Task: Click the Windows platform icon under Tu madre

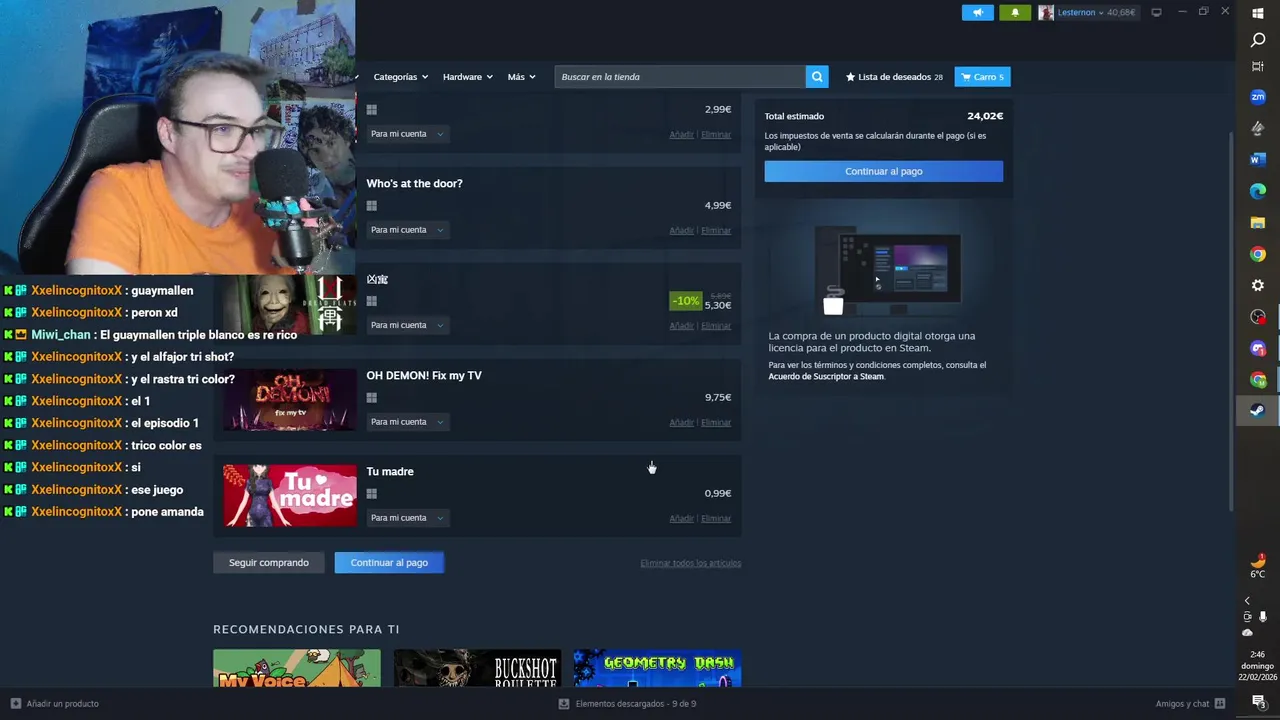Action: (x=372, y=494)
